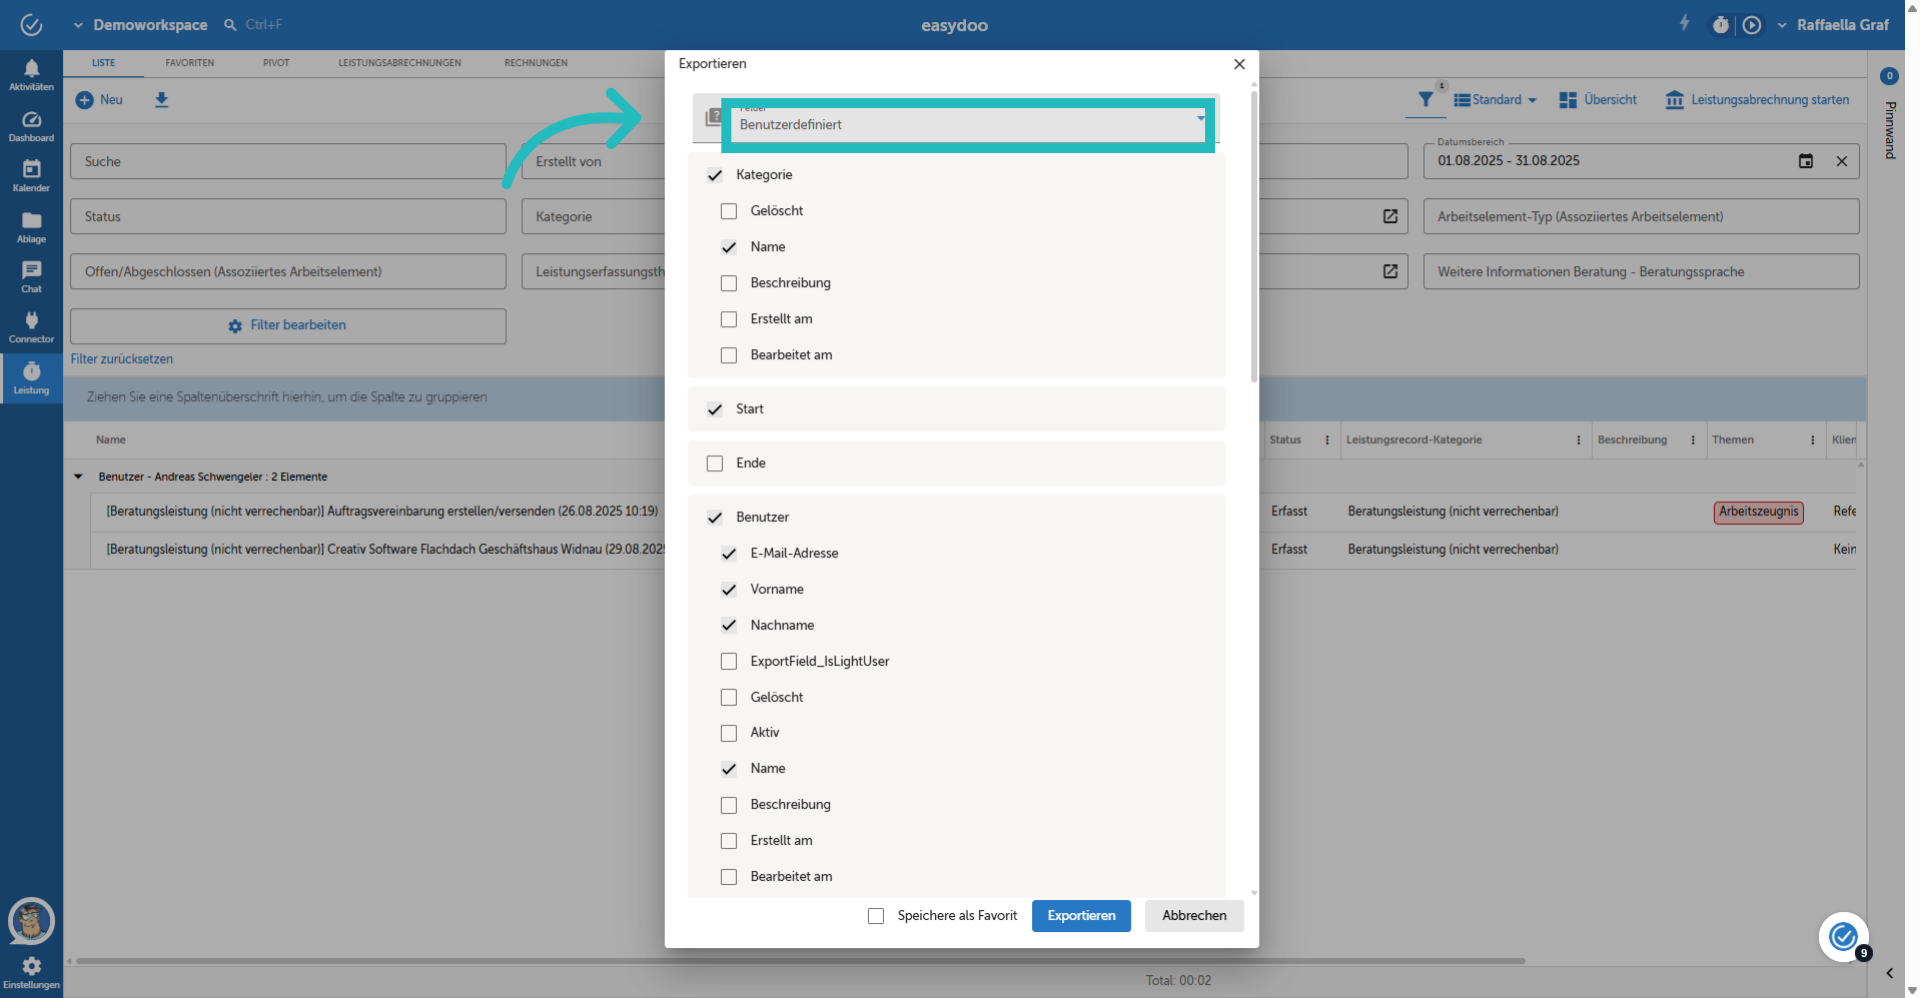Uncheck the Vorname checkbox
This screenshot has height=998, width=1920.
[x=729, y=589]
